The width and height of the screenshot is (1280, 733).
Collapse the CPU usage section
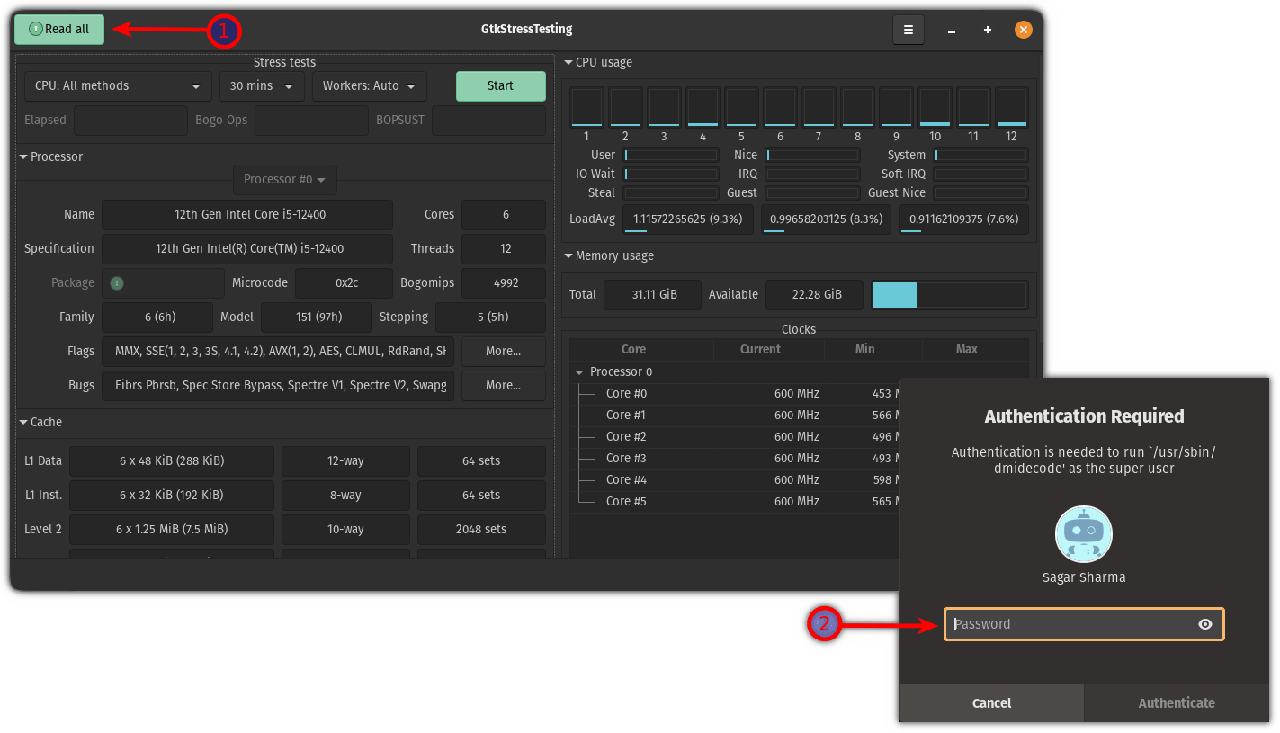(569, 63)
